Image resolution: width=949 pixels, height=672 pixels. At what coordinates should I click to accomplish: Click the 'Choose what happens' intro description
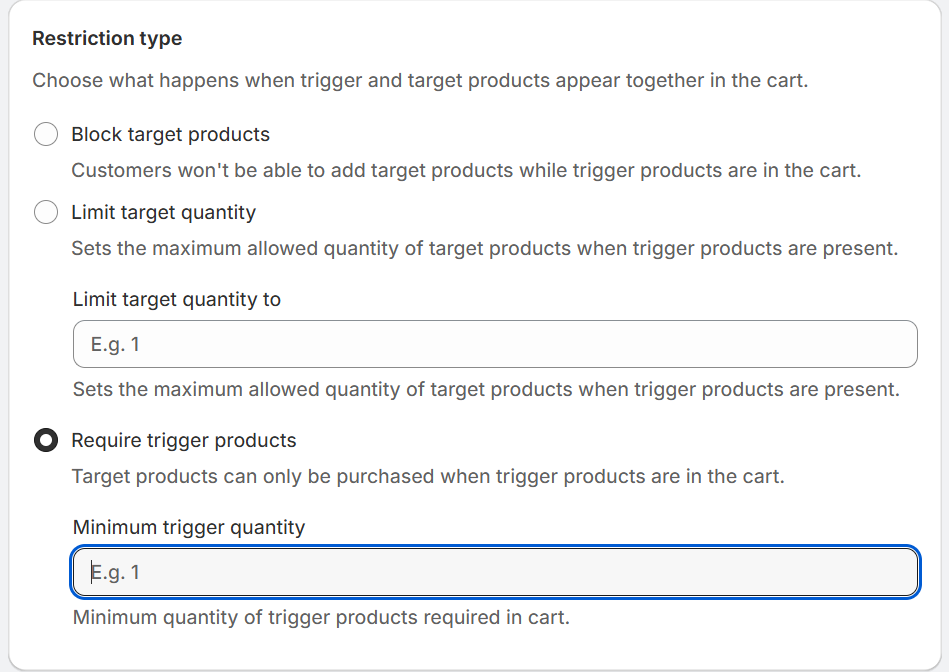(420, 80)
